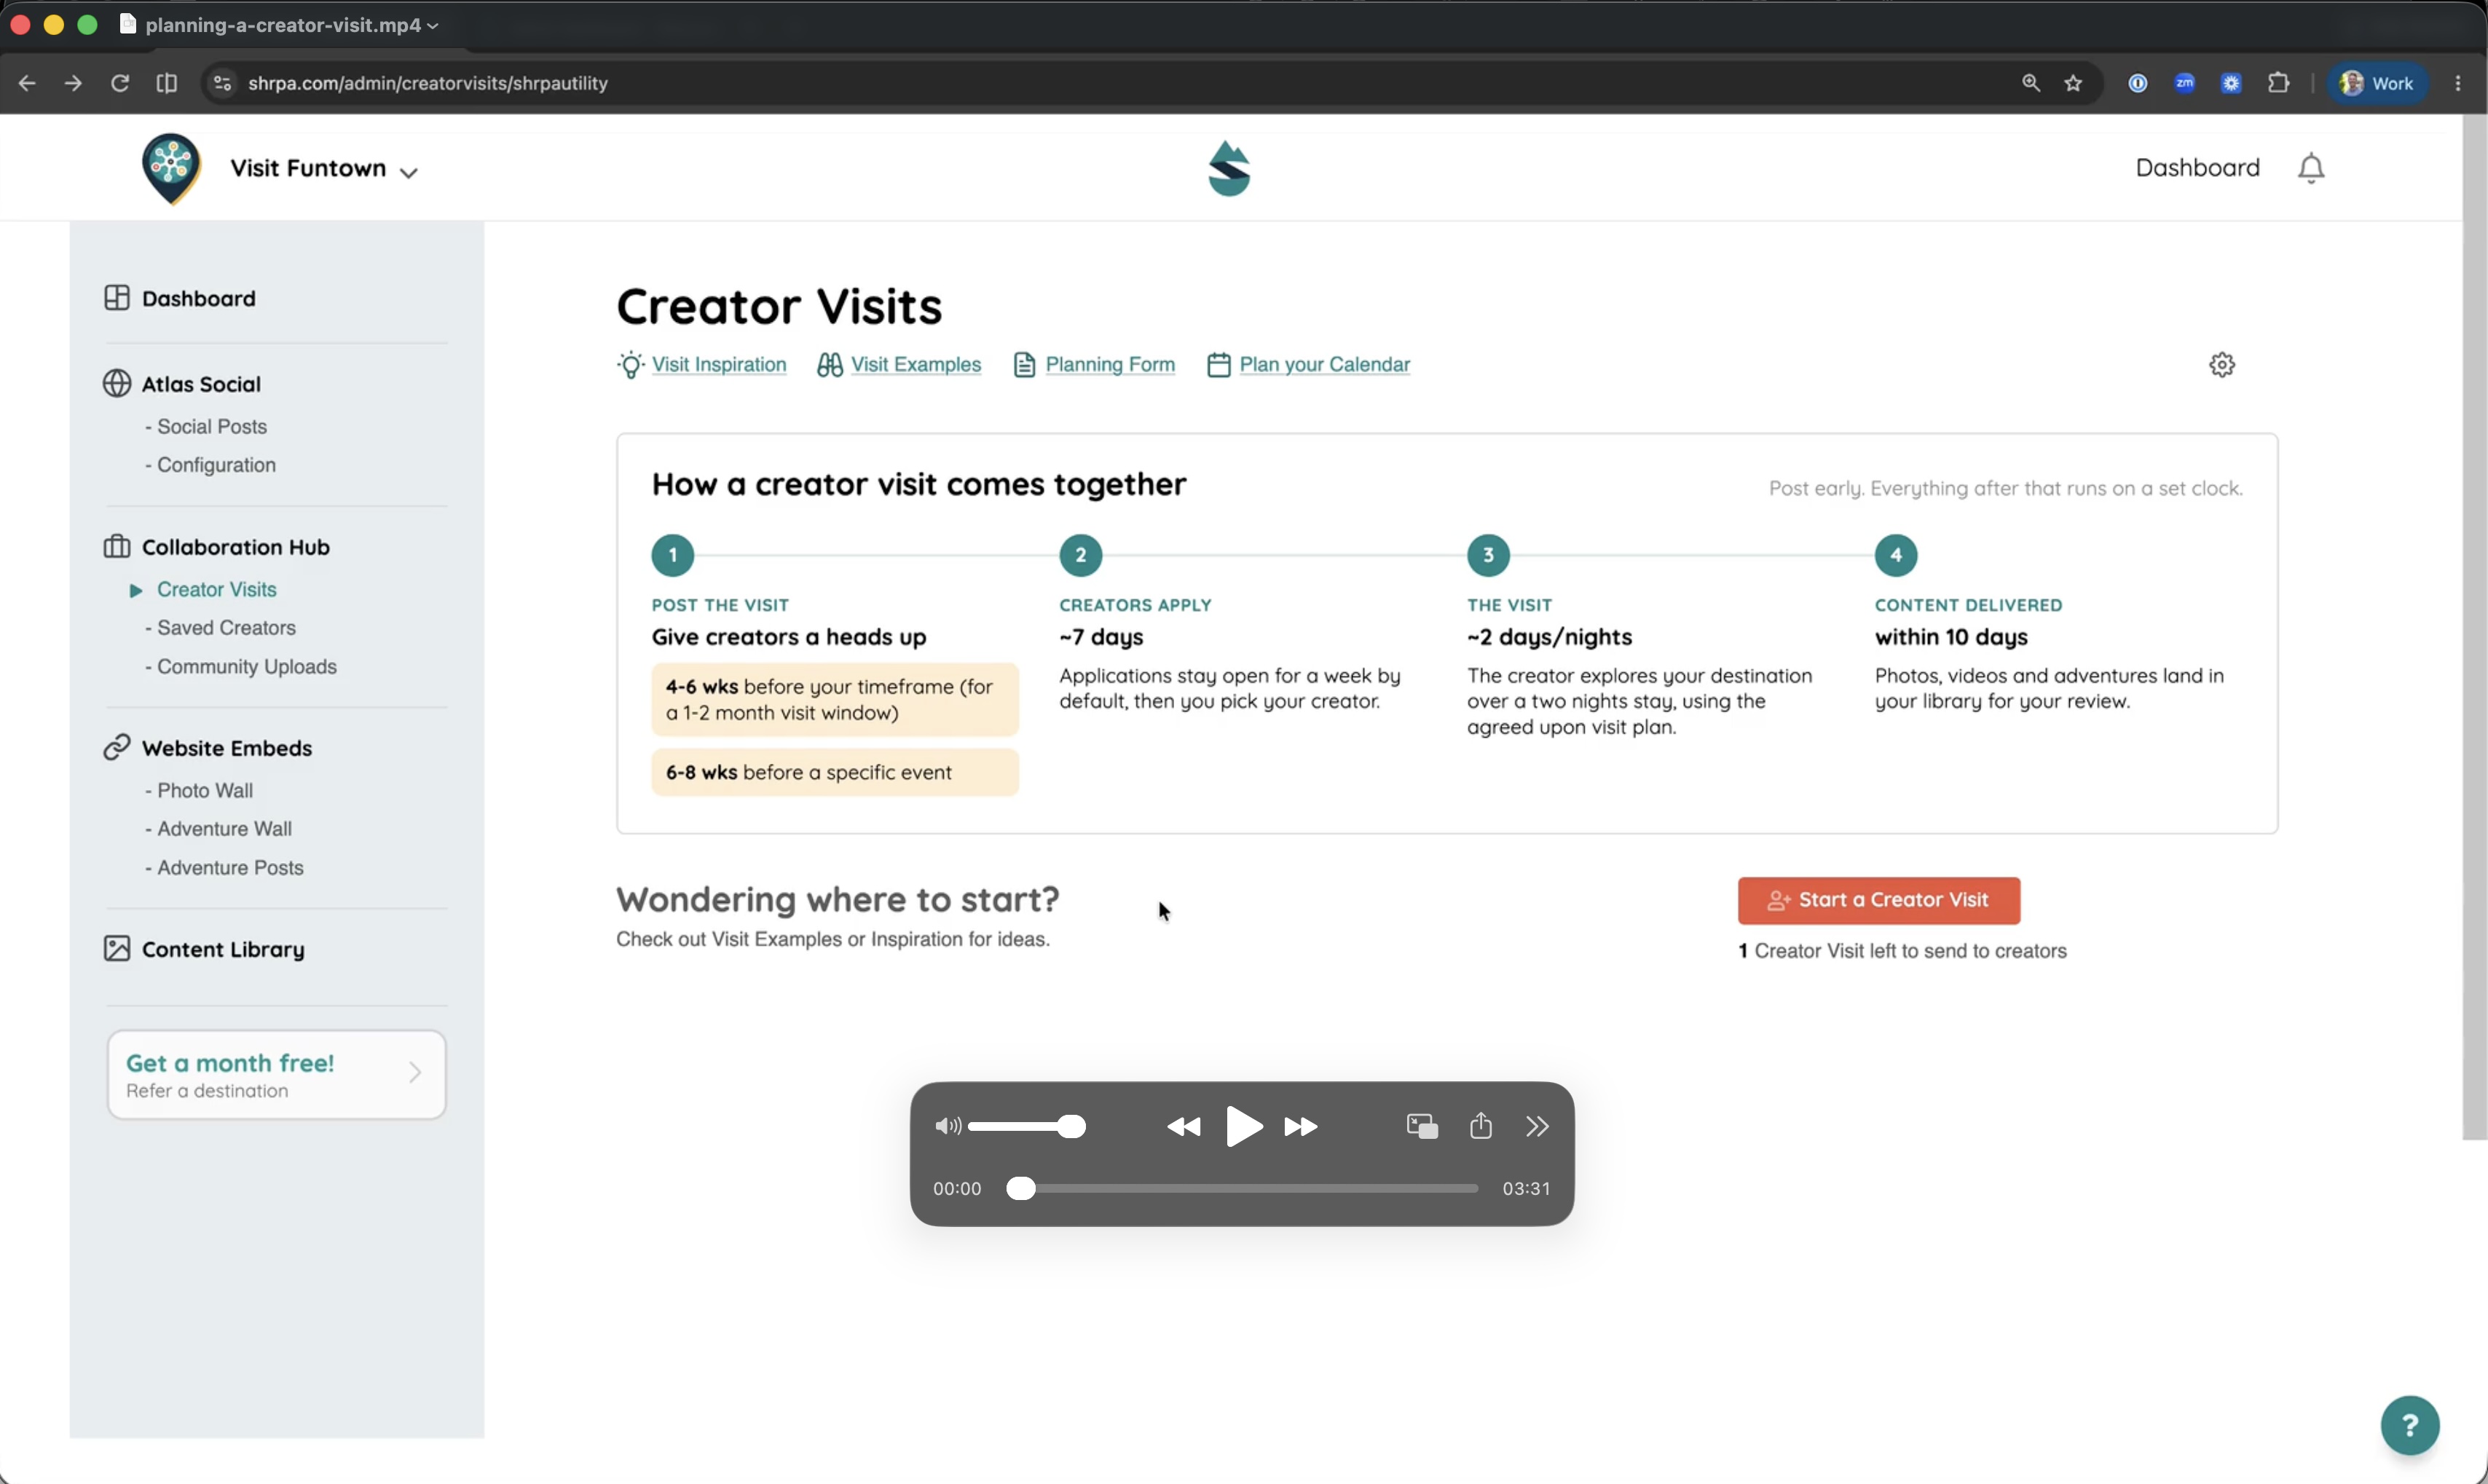This screenshot has width=2488, height=1484.
Task: Bookmark page with star icon
Action: coord(2073,83)
